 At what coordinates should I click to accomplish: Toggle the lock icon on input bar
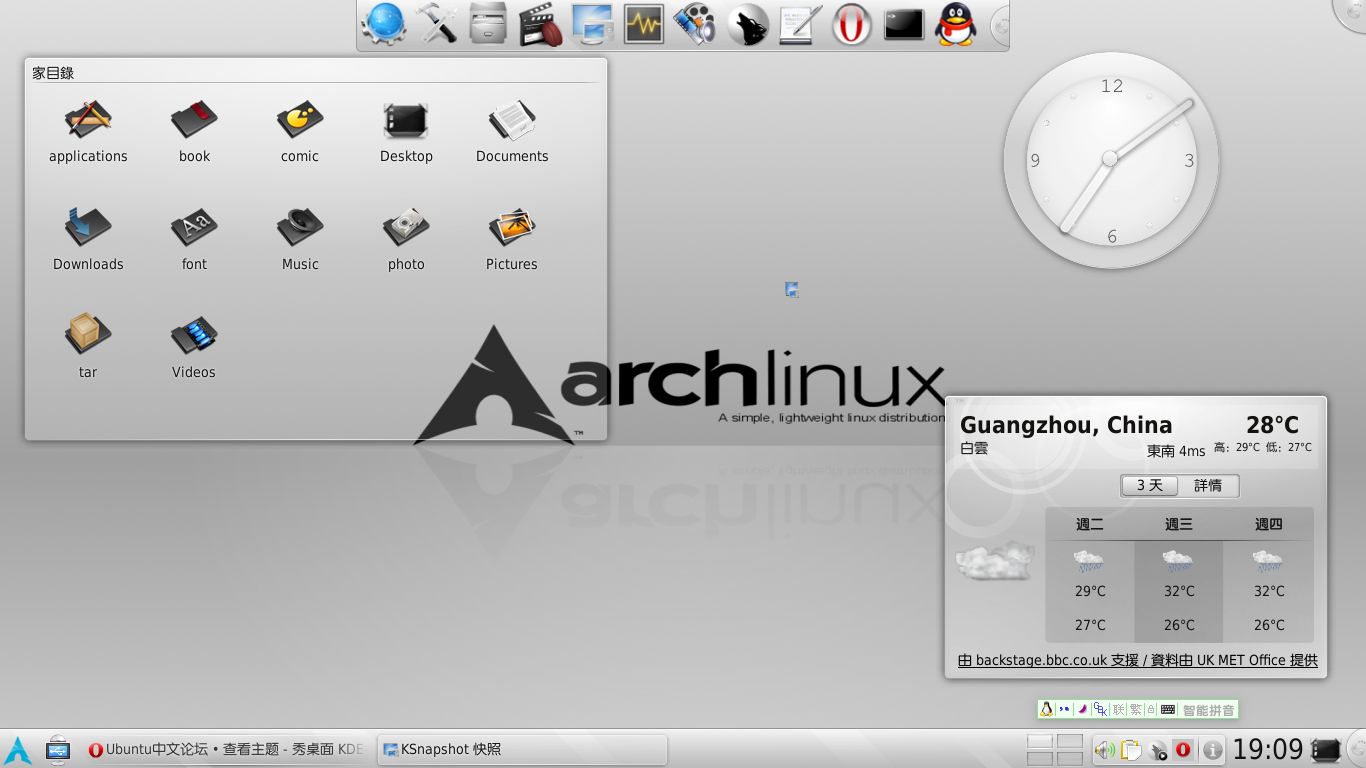pos(1151,710)
